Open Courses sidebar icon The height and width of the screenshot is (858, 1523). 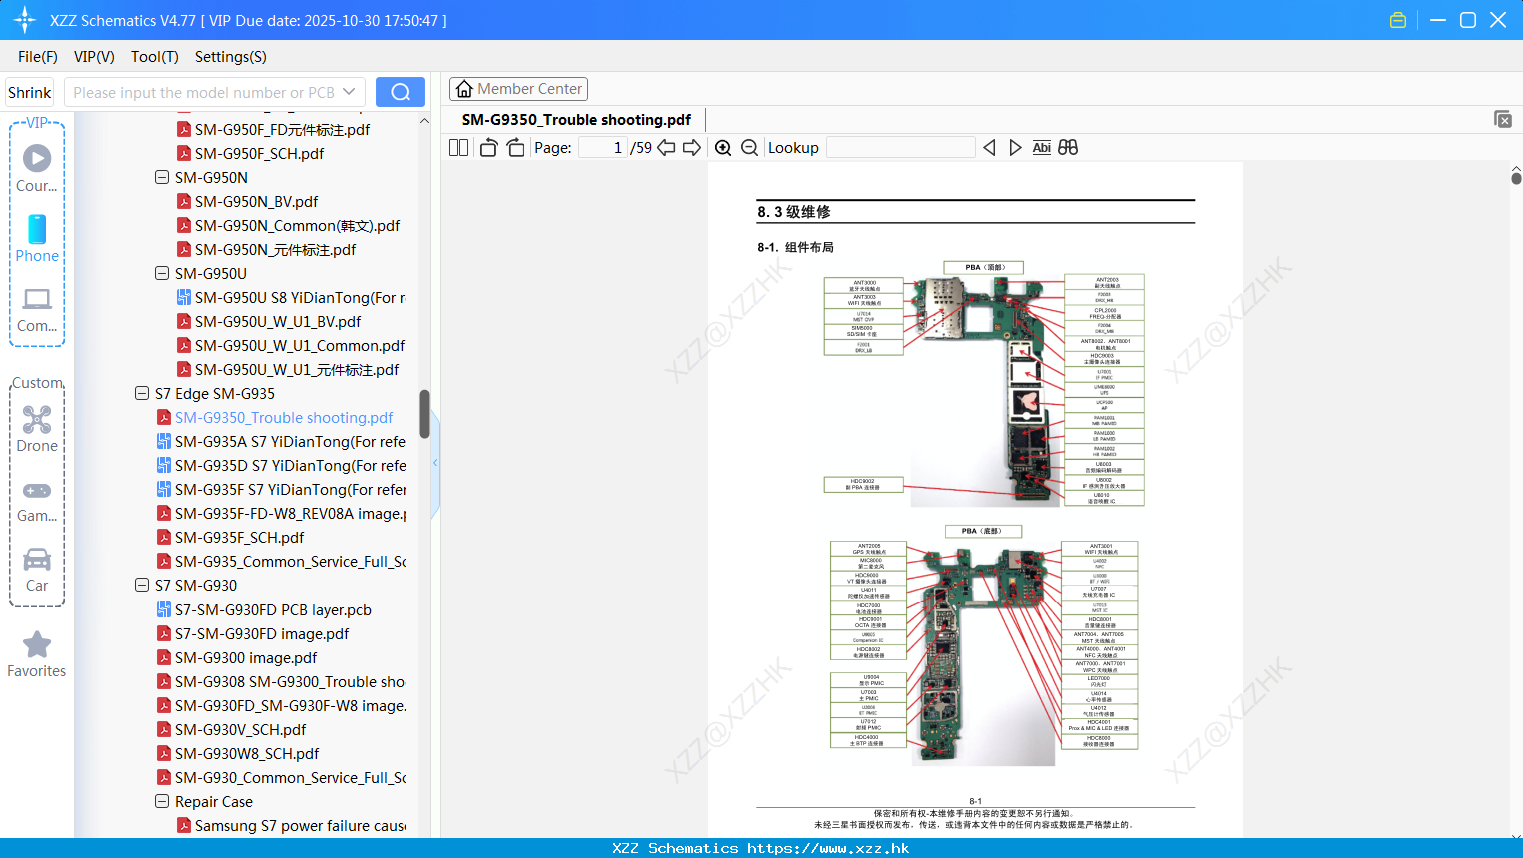[x=37, y=167]
